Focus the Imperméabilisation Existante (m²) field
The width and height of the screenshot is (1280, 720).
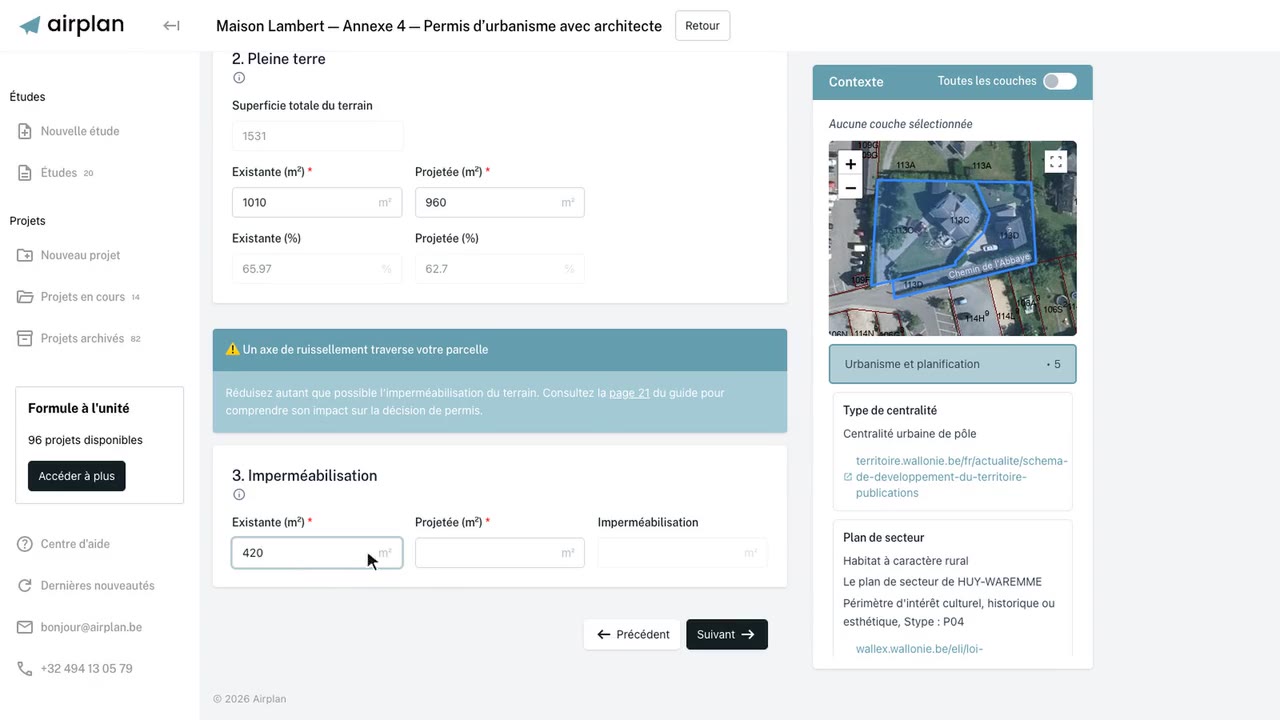317,553
